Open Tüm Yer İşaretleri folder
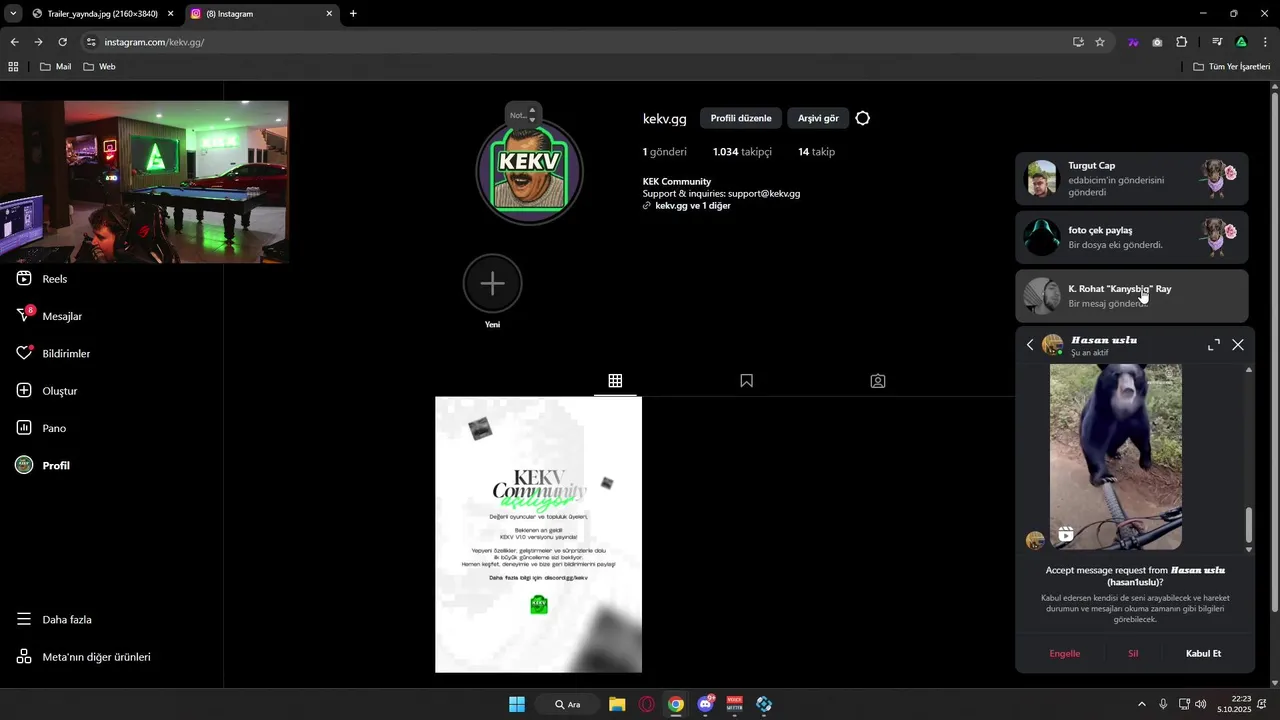Screen dimensions: 1280x720 coord(1231,66)
